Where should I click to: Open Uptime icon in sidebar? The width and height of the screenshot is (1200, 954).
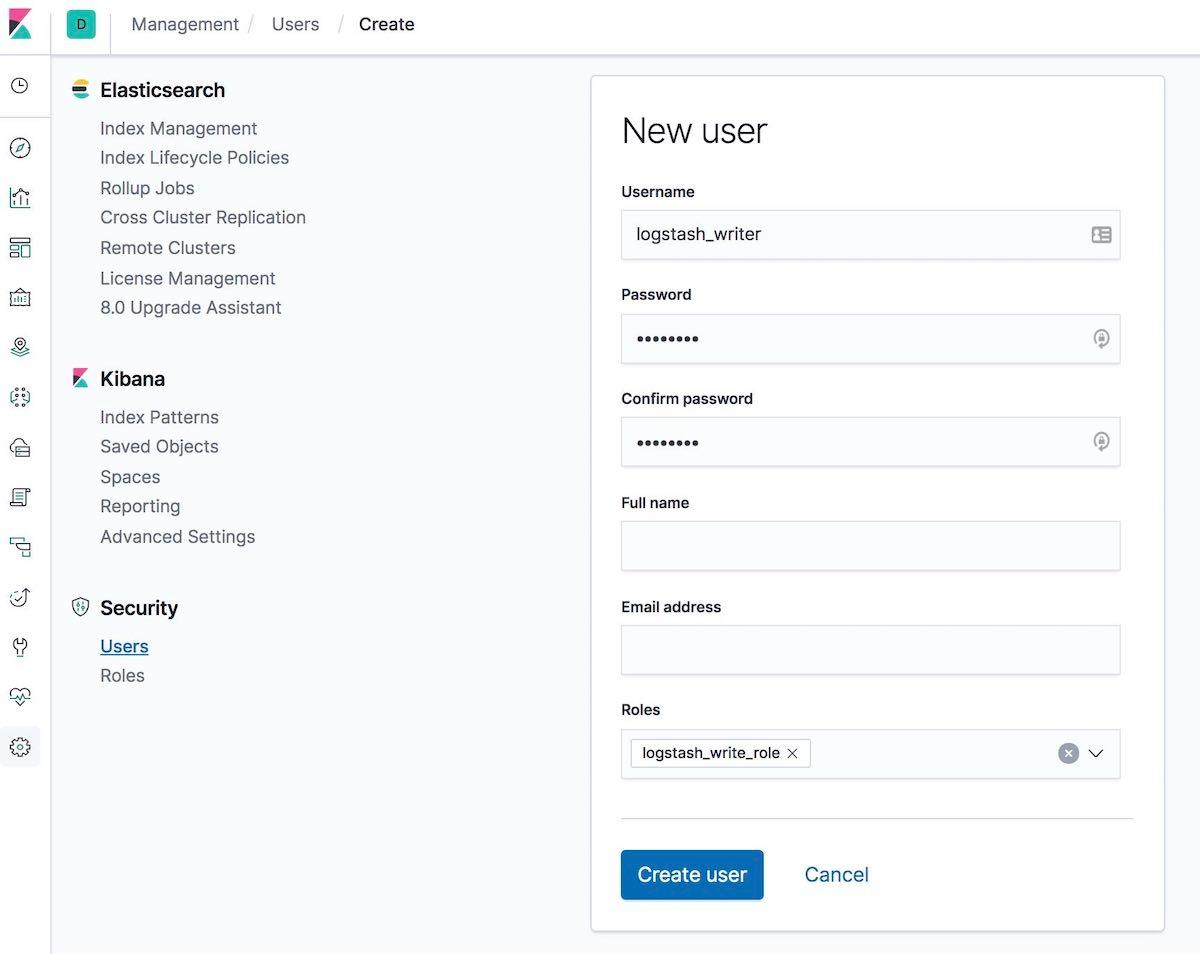(20, 597)
